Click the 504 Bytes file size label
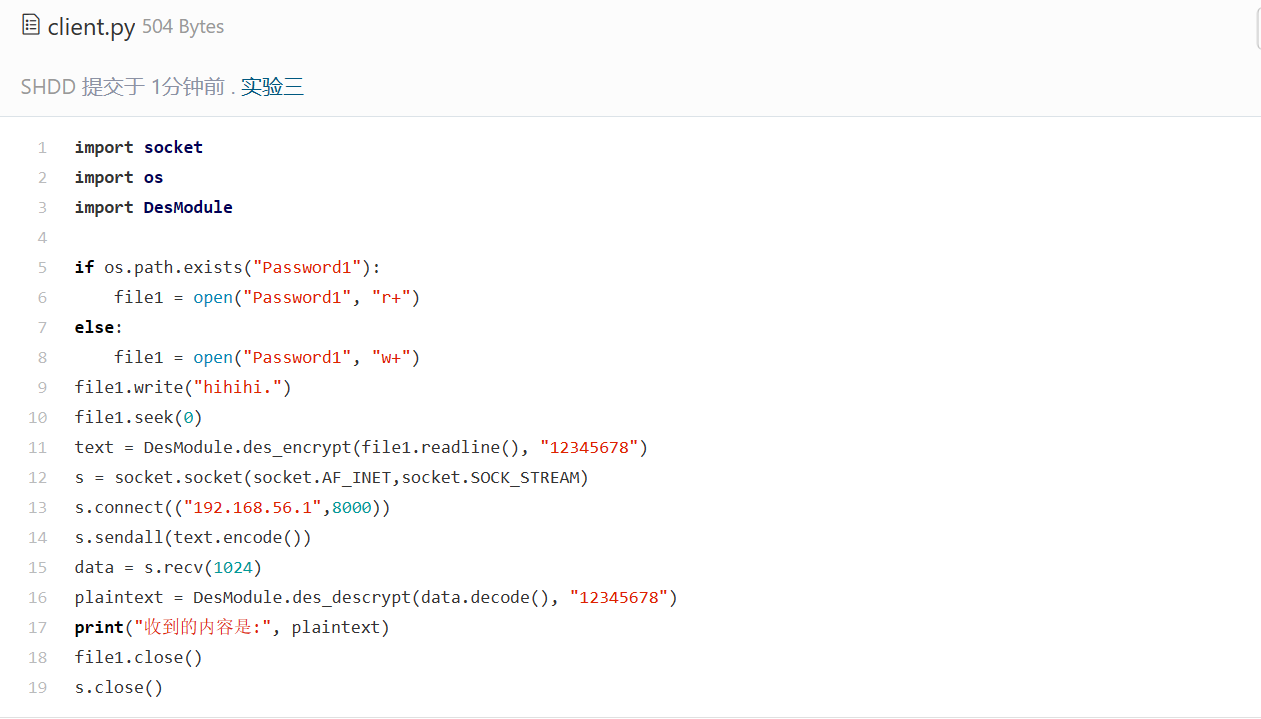This screenshot has width=1261, height=719. tap(183, 27)
